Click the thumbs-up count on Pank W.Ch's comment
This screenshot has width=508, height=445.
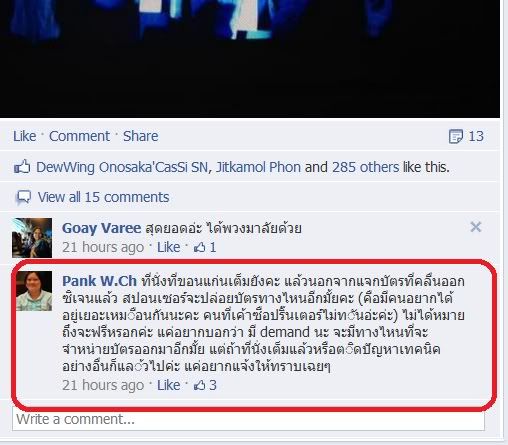coord(205,385)
